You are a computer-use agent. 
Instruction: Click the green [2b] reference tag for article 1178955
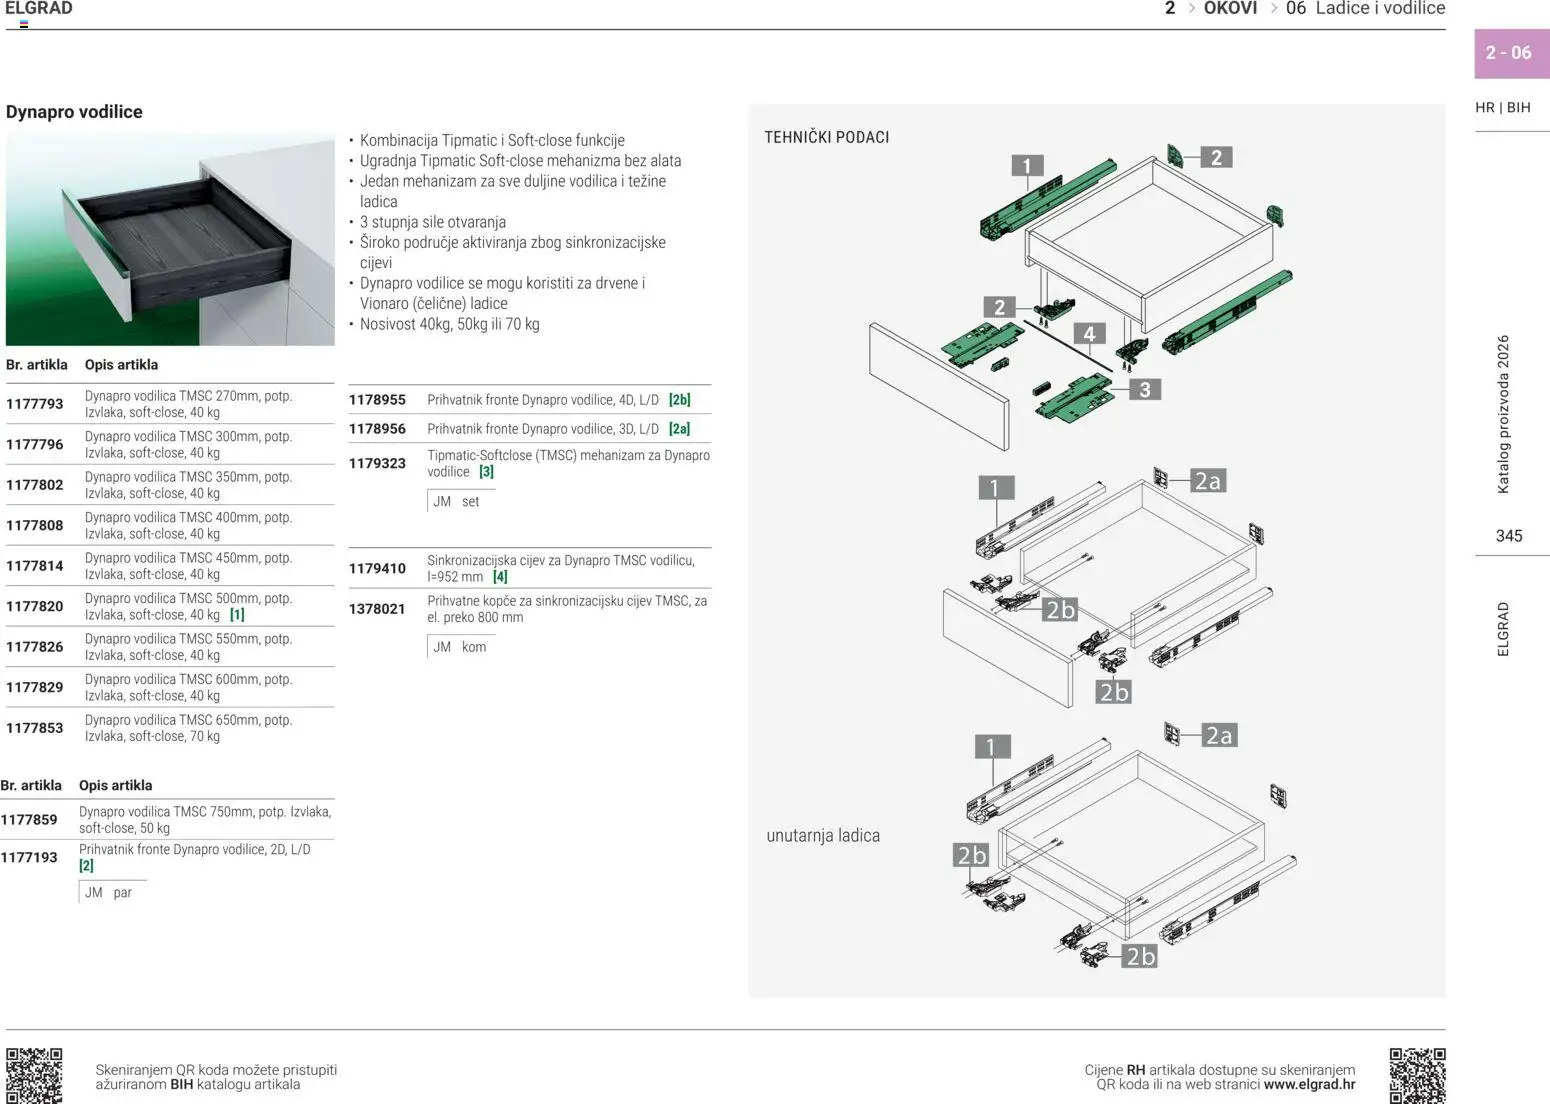(680, 400)
